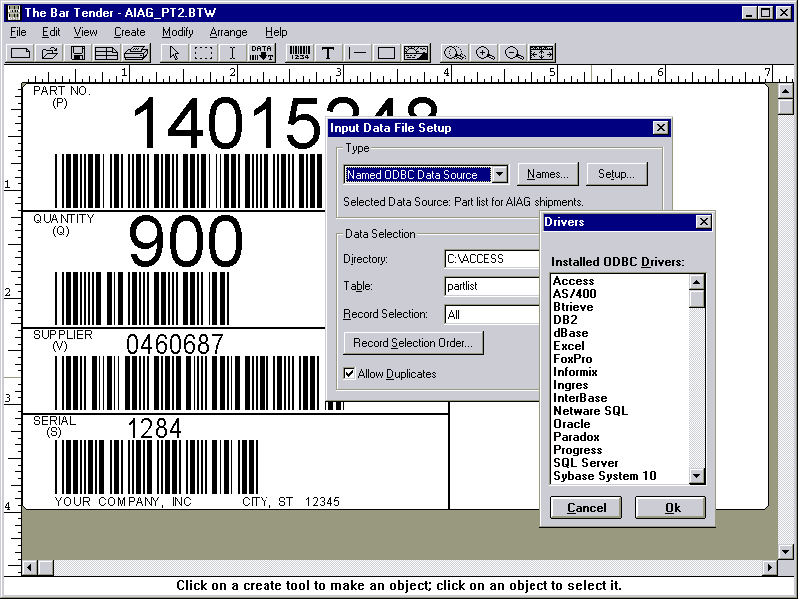Click Cancel in the Drivers dialog
This screenshot has width=798, height=599.
[586, 507]
